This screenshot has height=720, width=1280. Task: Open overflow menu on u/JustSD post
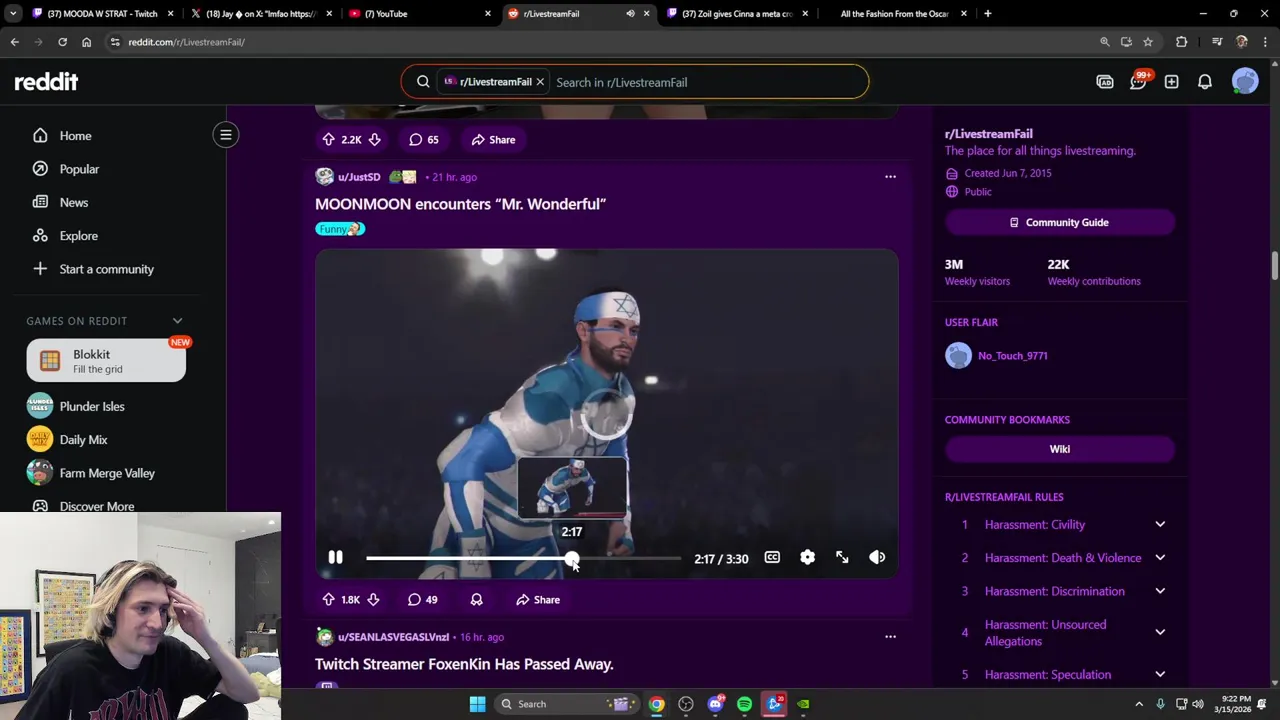pos(890,177)
